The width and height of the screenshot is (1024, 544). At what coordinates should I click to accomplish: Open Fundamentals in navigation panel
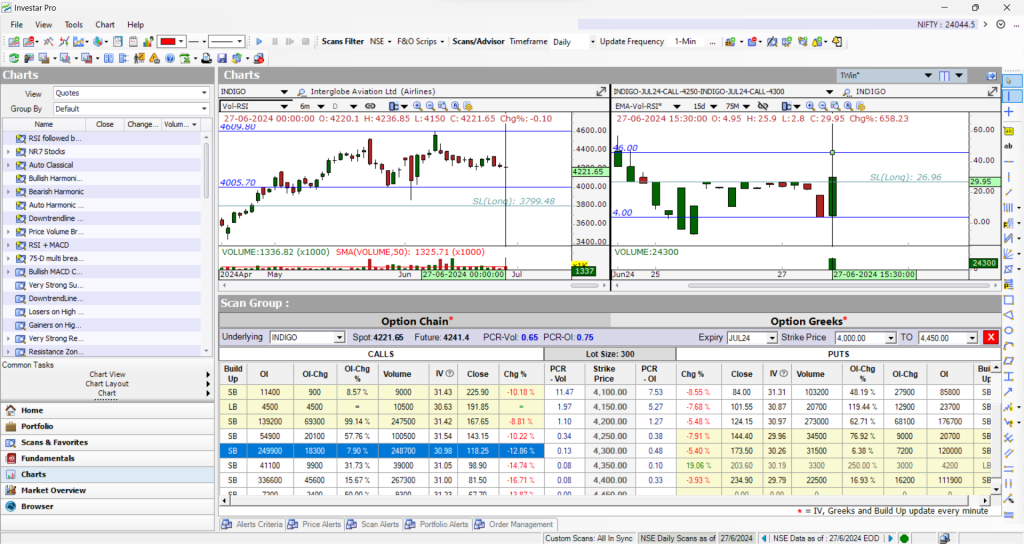tap(107, 458)
